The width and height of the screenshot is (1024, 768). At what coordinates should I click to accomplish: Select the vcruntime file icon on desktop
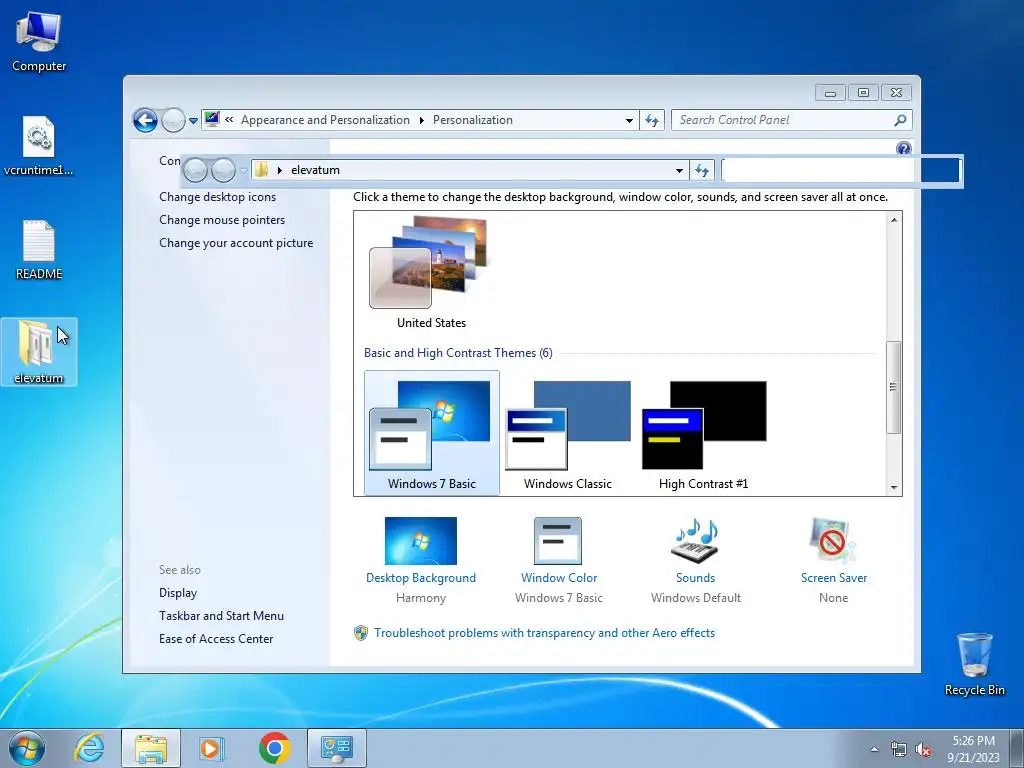(39, 145)
